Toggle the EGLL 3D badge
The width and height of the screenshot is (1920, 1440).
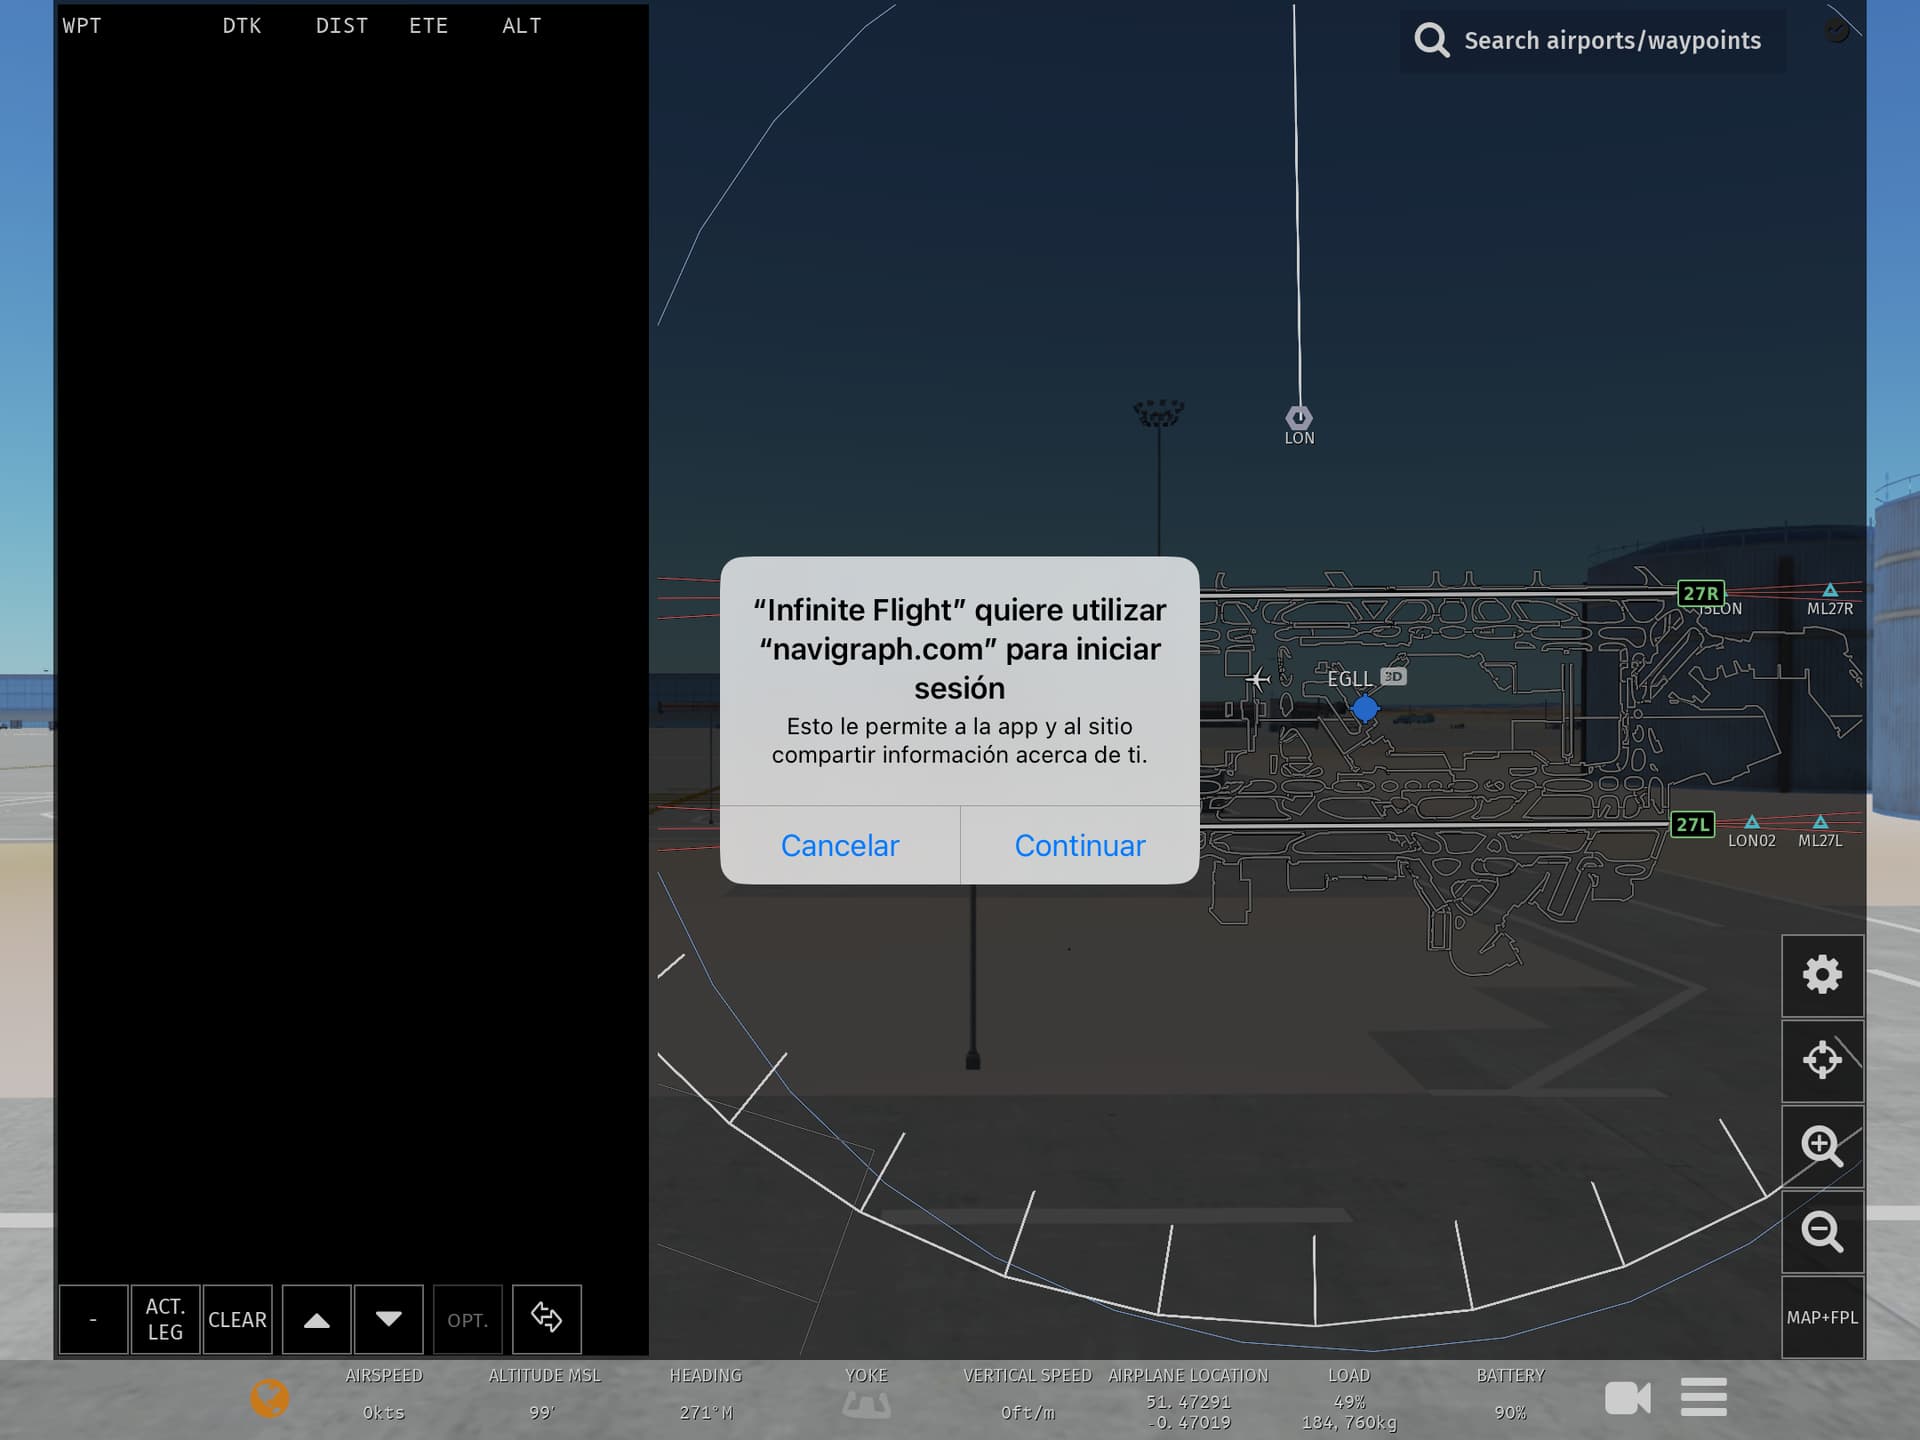(1393, 677)
